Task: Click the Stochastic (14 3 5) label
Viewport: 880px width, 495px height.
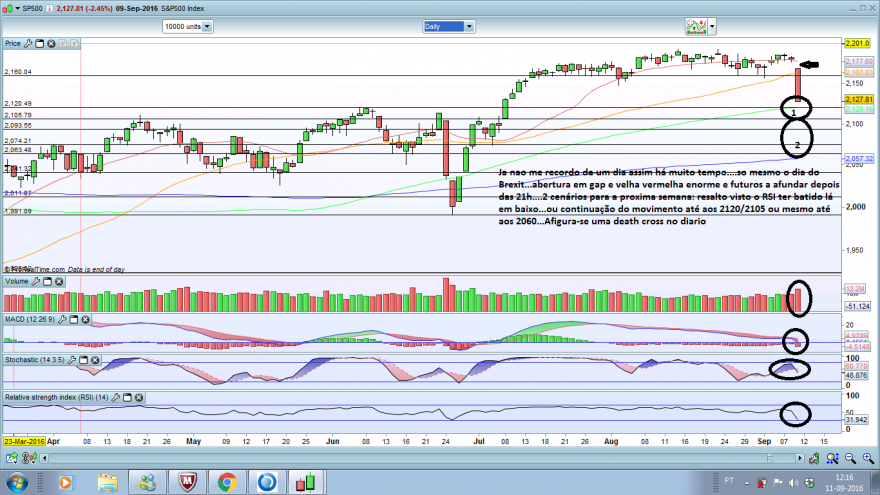Action: pyautogui.click(x=35, y=360)
